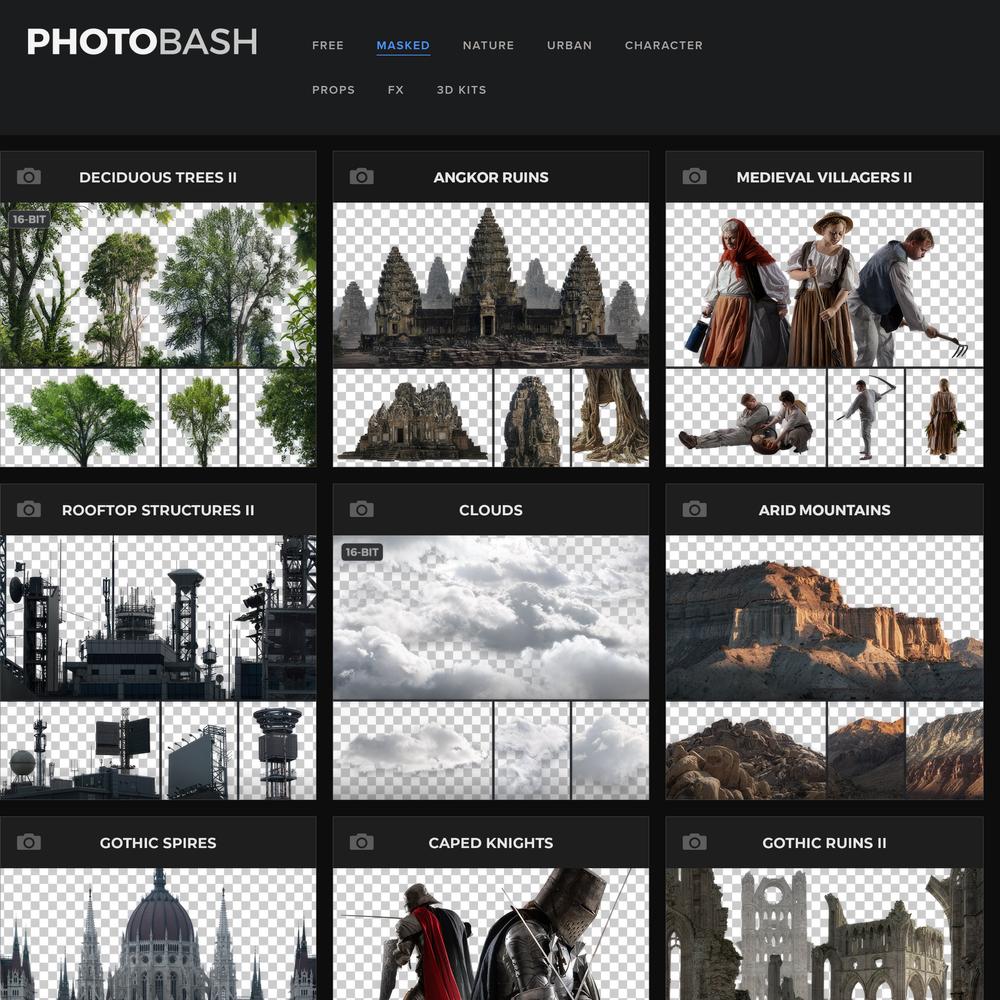Open the ANGKOR RUINS pack title
This screenshot has width=1000, height=1000.
pyautogui.click(x=491, y=177)
